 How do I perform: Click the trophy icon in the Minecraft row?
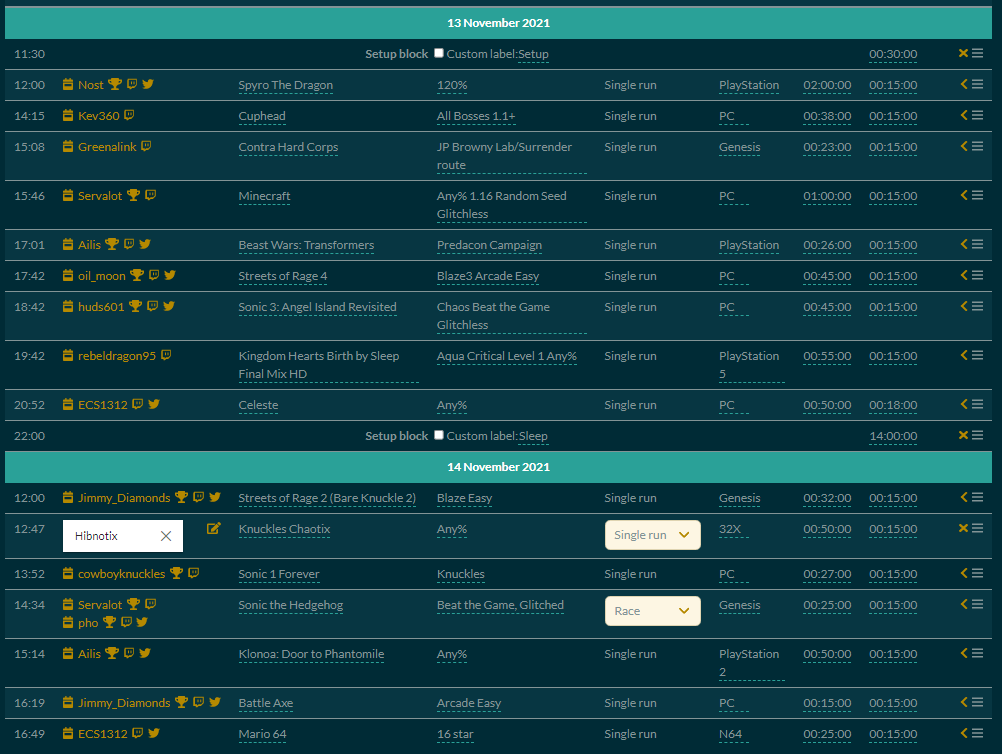tap(133, 195)
